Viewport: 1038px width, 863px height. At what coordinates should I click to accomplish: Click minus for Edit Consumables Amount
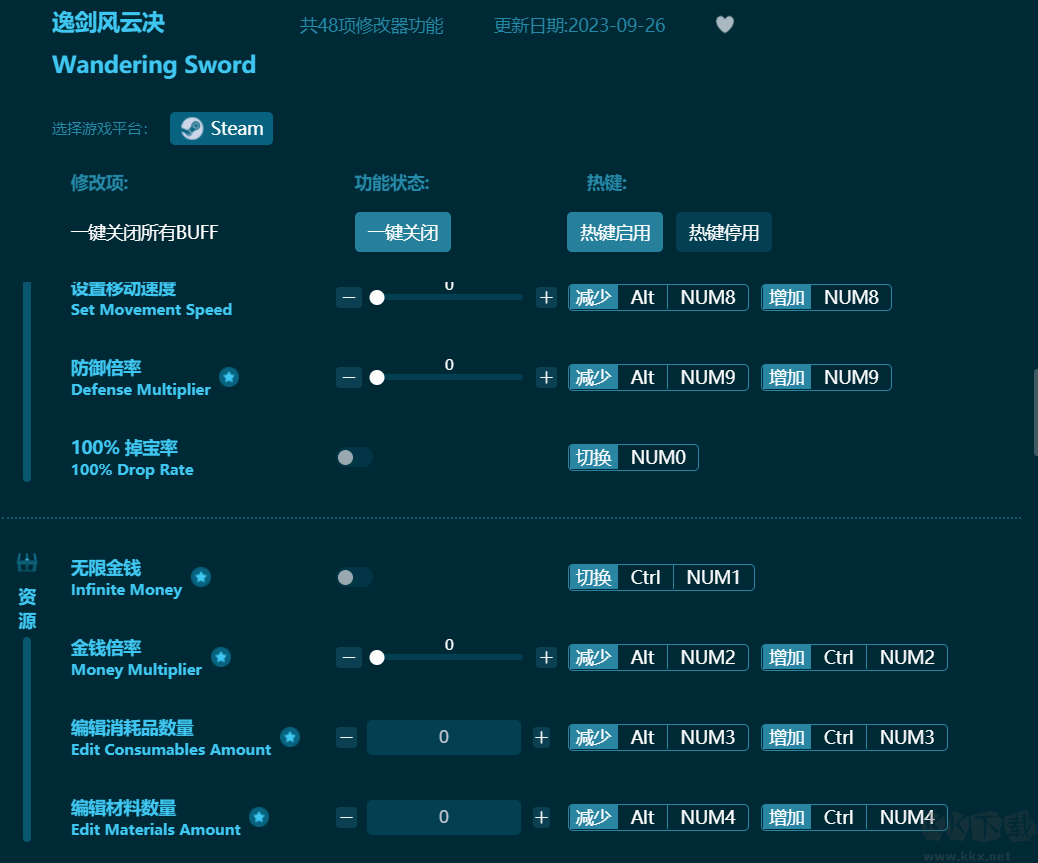(x=346, y=737)
